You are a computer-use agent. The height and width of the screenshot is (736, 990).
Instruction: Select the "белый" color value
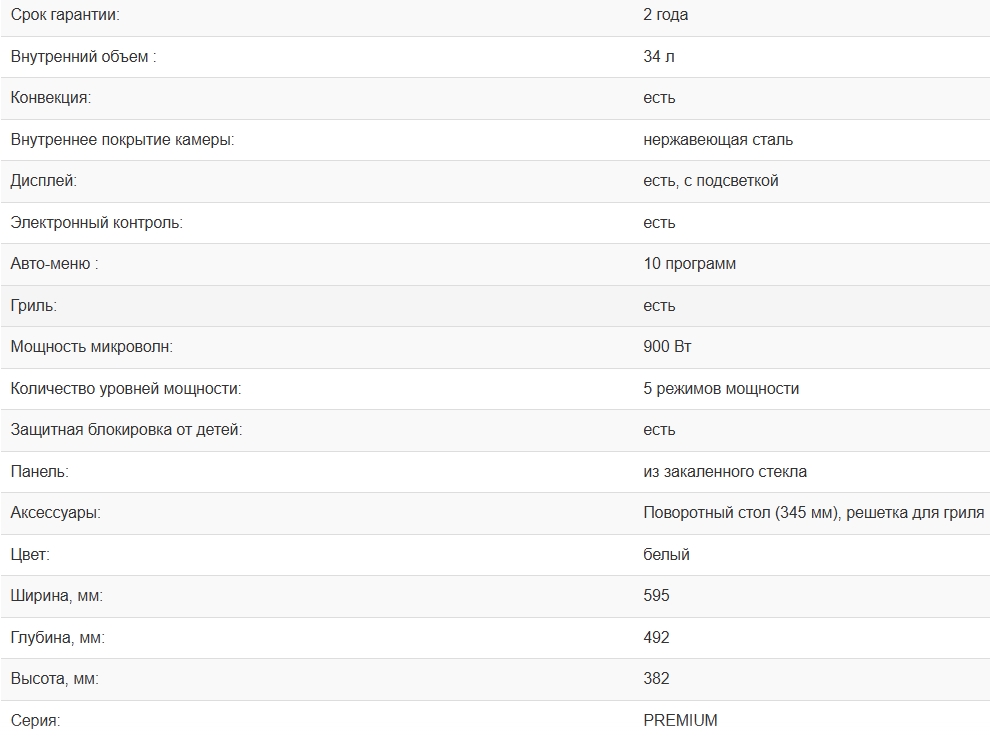667,555
